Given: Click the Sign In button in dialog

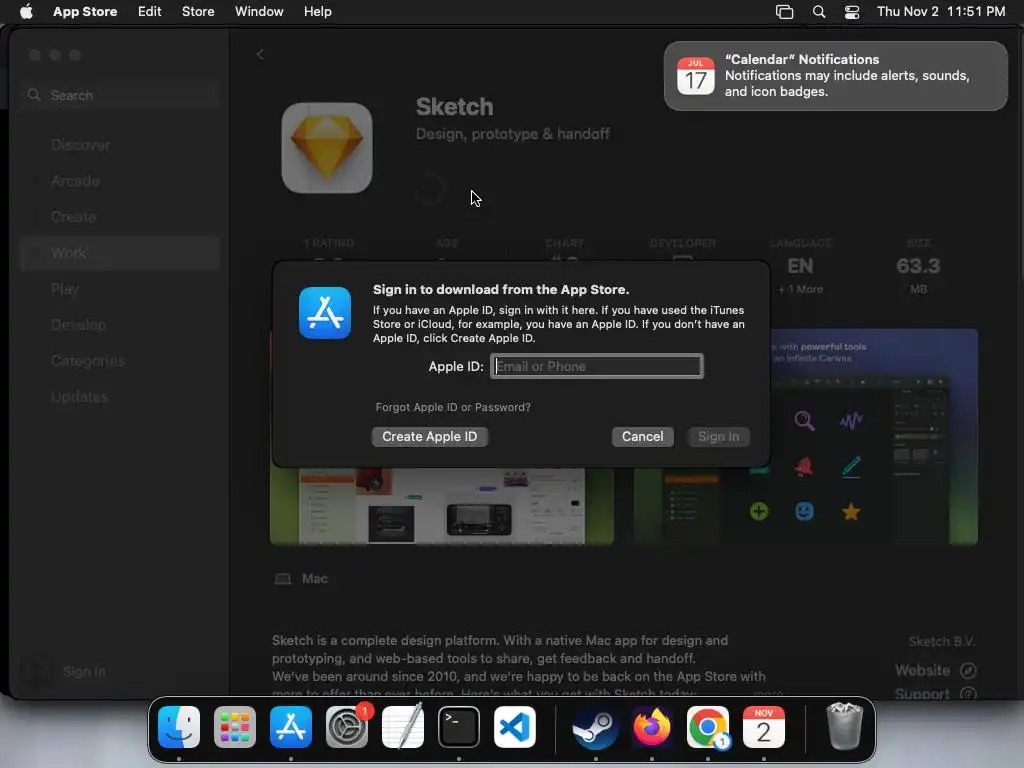Looking at the screenshot, I should point(718,436).
